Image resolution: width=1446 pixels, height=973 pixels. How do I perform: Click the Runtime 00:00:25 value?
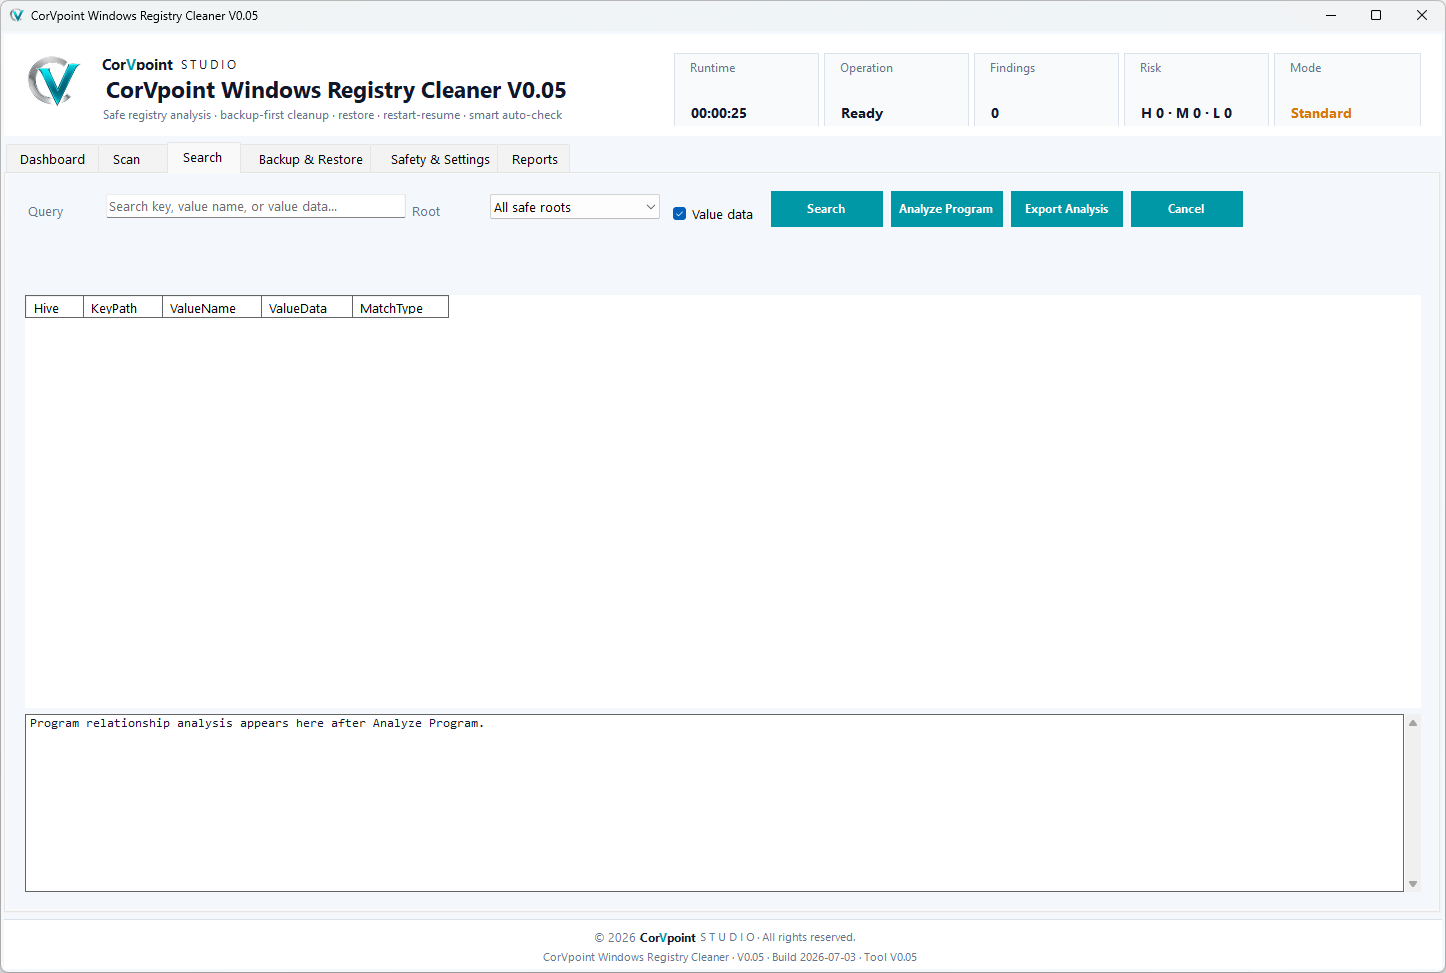pos(719,113)
